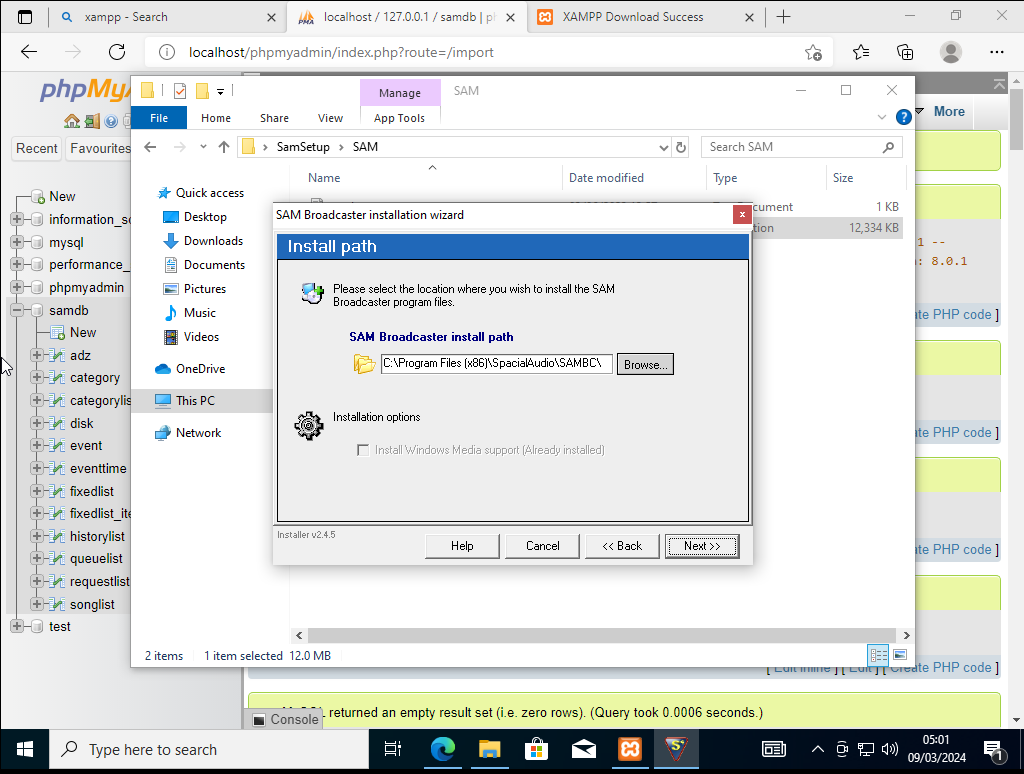Click the SAM Broadcaster installer taskbar icon
Screen dimensions: 1024x774
pos(679,749)
